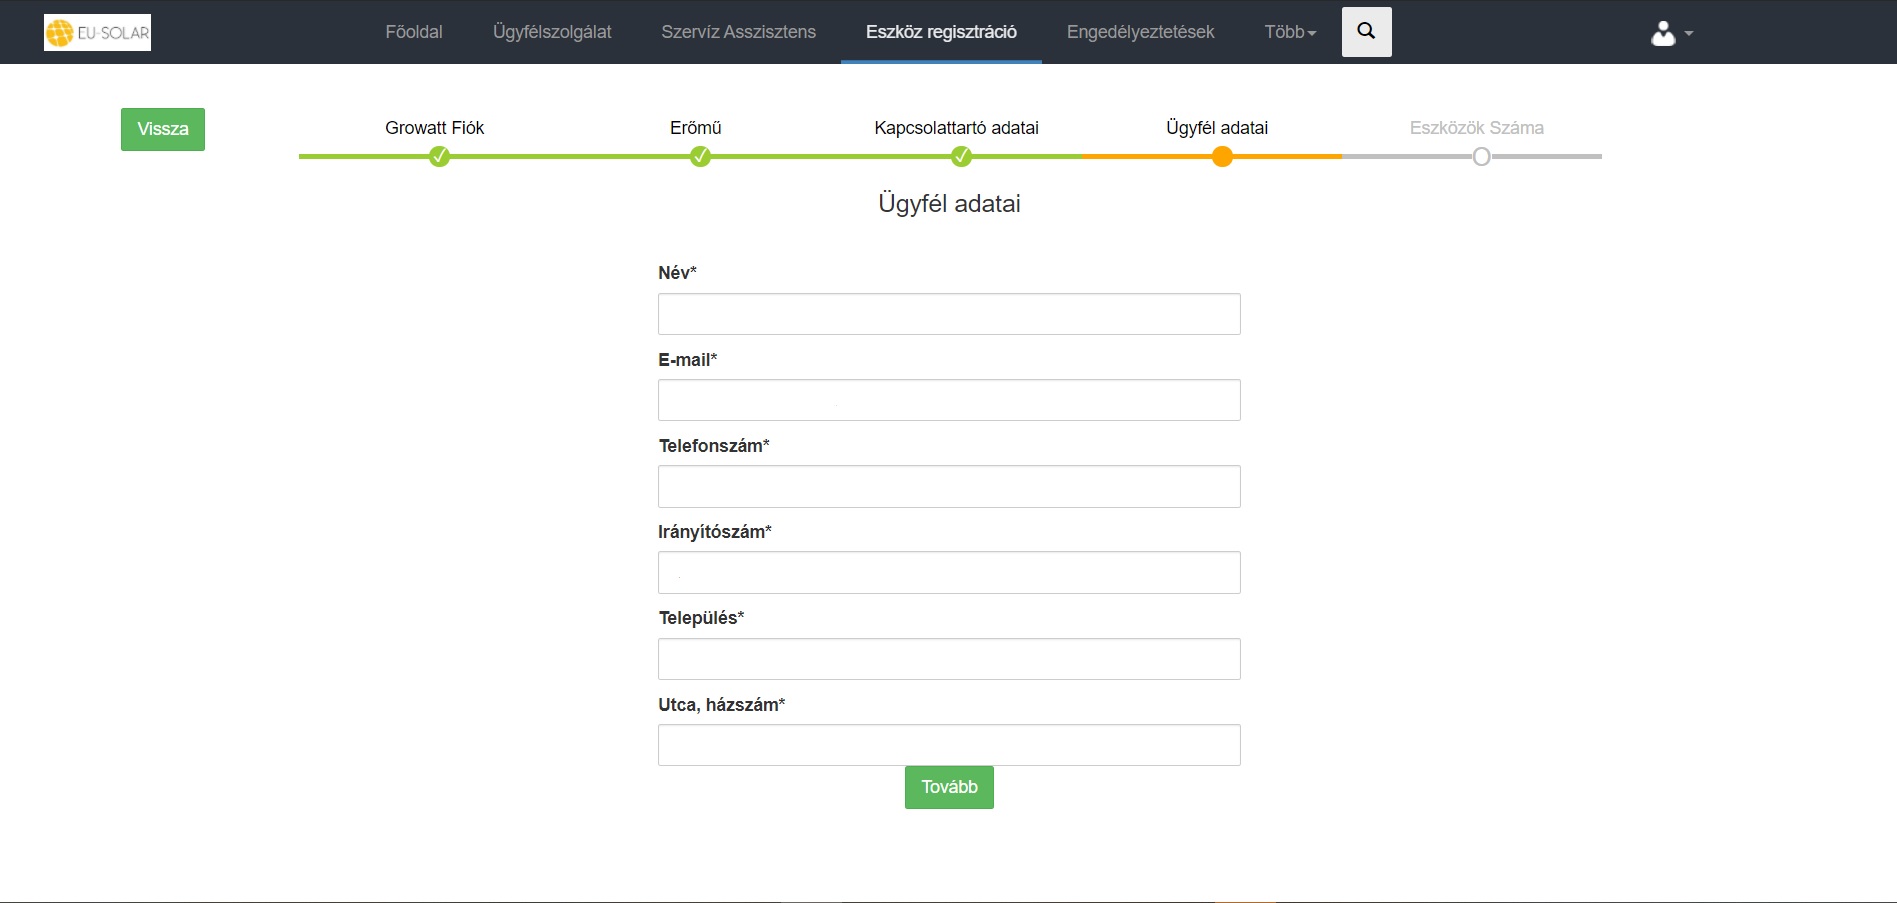
Task: Open the user profile icon menu
Action: point(1670,34)
